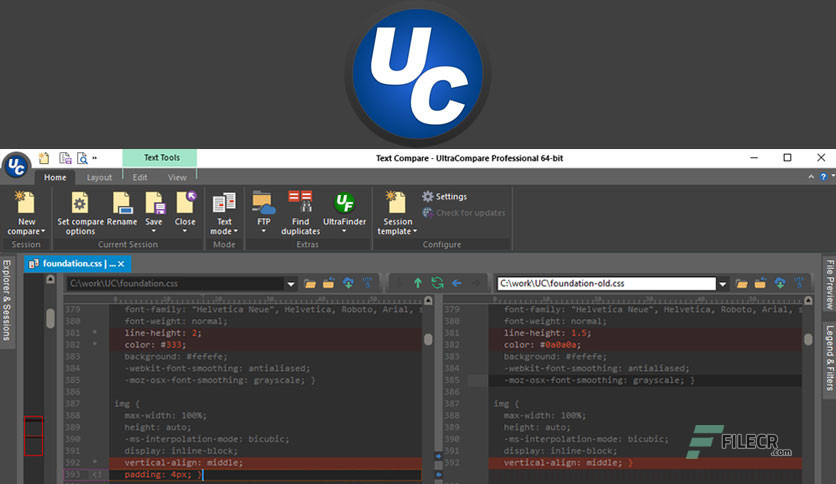Select the Text Tools contextual tab
The height and width of the screenshot is (484, 836).
tap(160, 158)
